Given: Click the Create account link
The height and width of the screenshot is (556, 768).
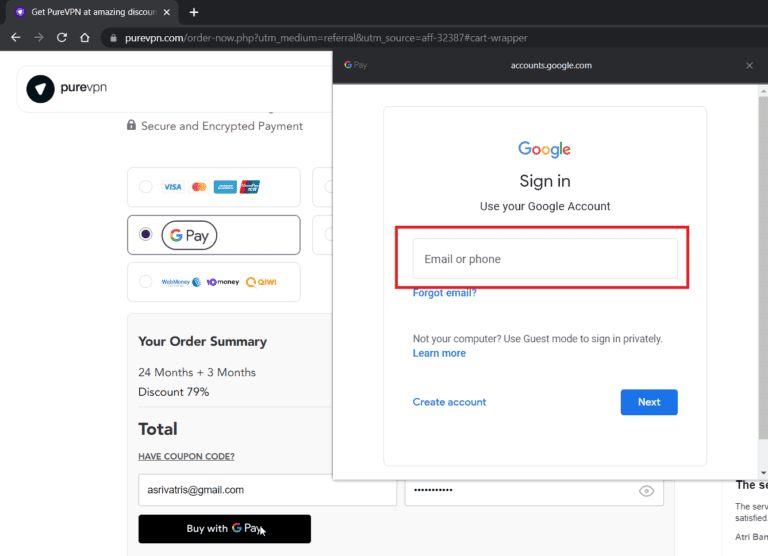Looking at the screenshot, I should [x=449, y=402].
